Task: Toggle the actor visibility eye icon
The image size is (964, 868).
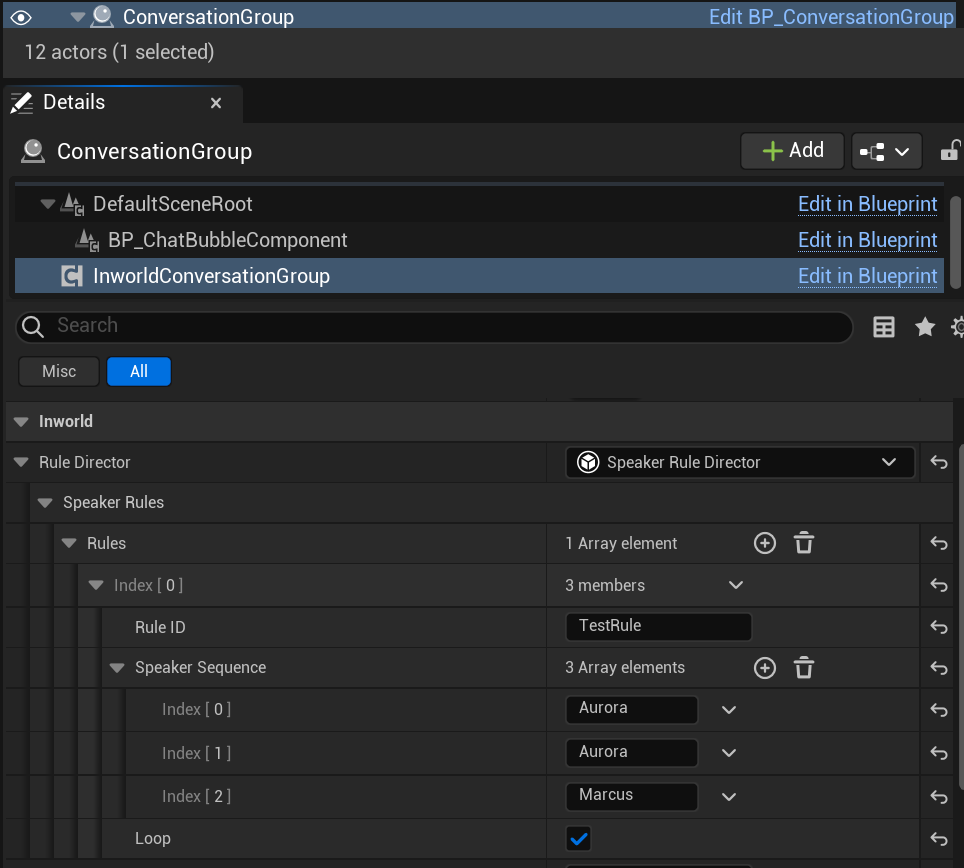Action: tap(20, 16)
